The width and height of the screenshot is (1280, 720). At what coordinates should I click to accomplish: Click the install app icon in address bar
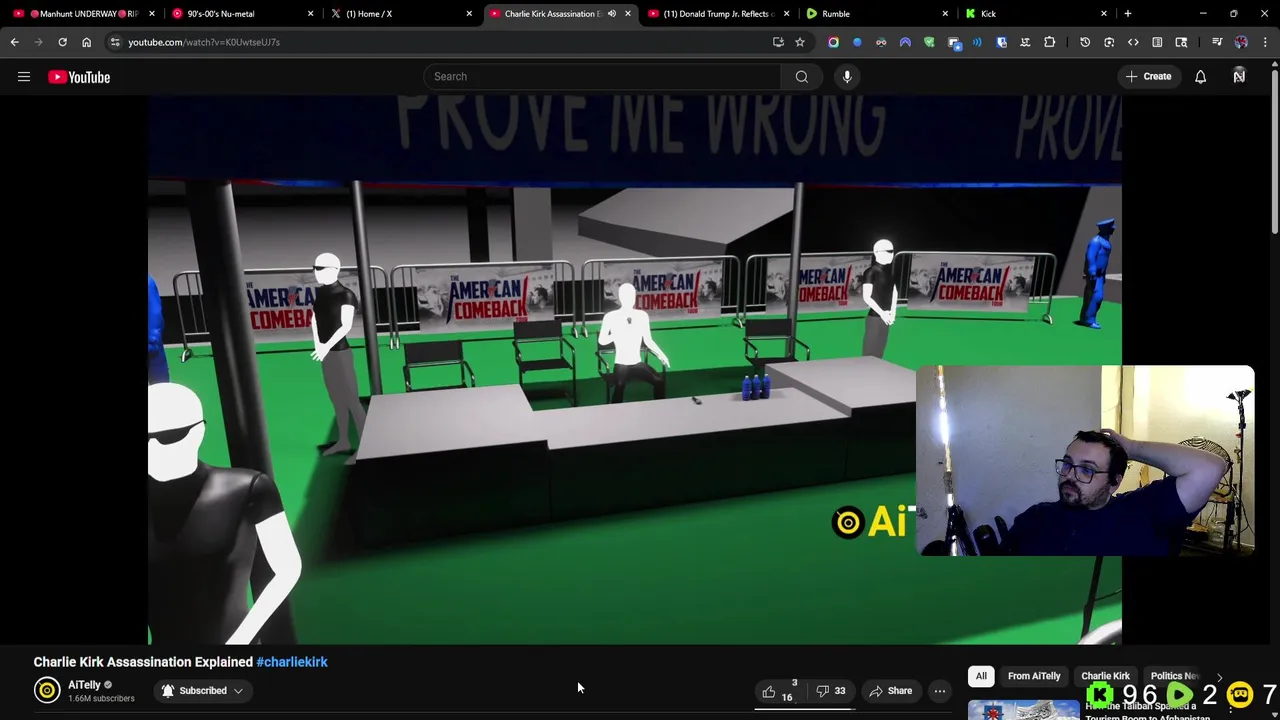click(x=778, y=42)
